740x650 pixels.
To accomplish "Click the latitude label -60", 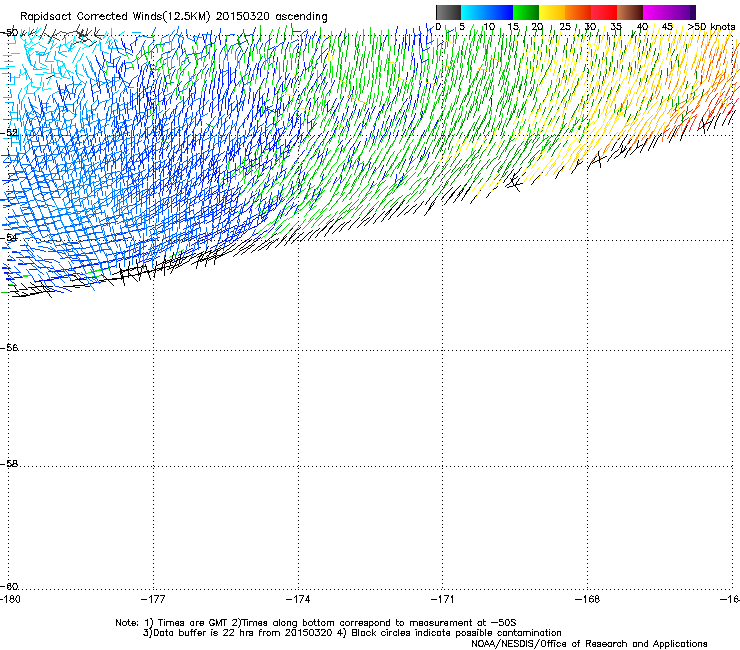I will [x=9, y=587].
